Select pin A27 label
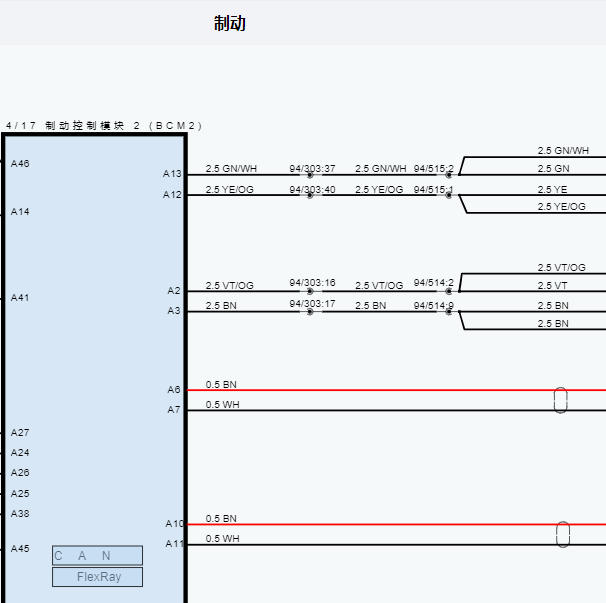606x603 pixels. [20, 433]
